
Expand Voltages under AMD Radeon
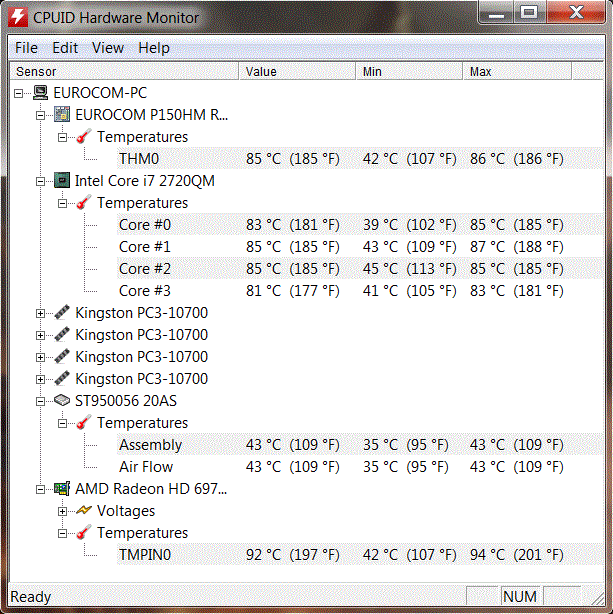(x=62, y=511)
